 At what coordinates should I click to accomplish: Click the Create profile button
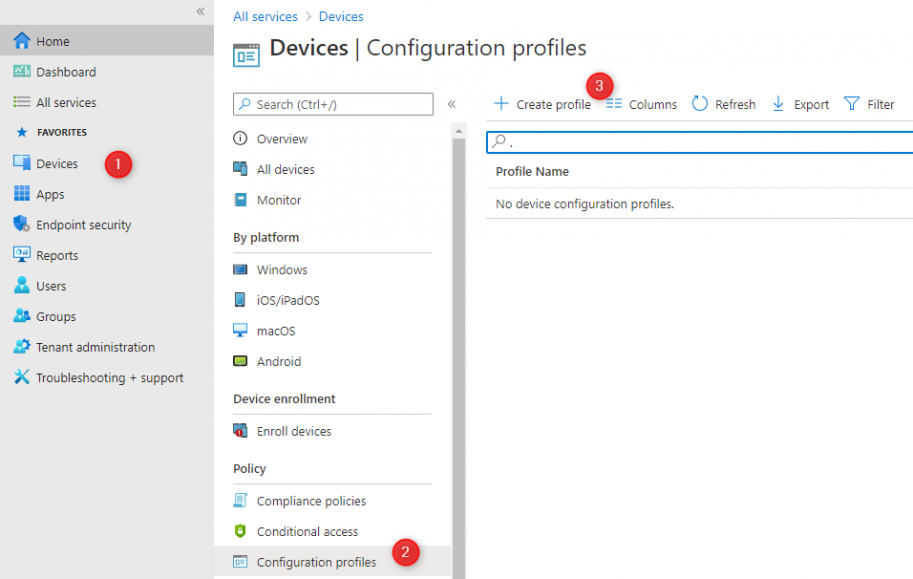coord(542,103)
